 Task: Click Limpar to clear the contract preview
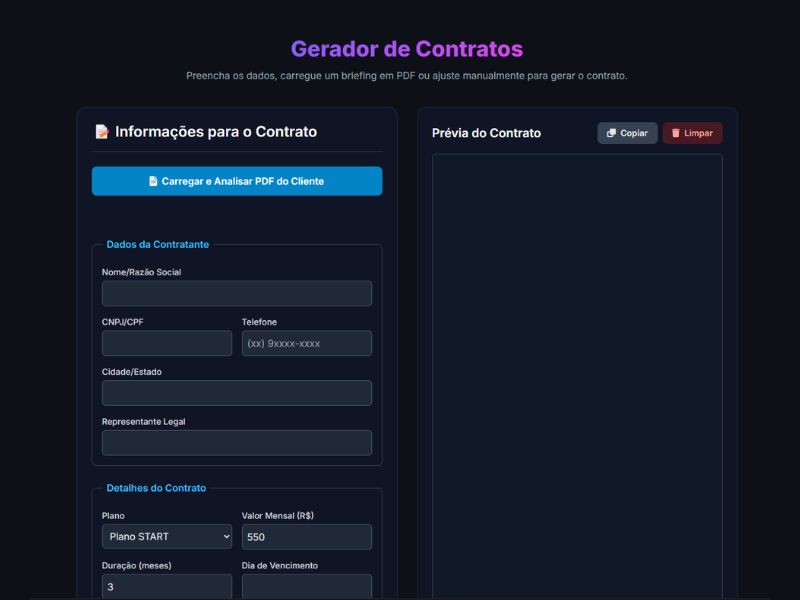[691, 133]
